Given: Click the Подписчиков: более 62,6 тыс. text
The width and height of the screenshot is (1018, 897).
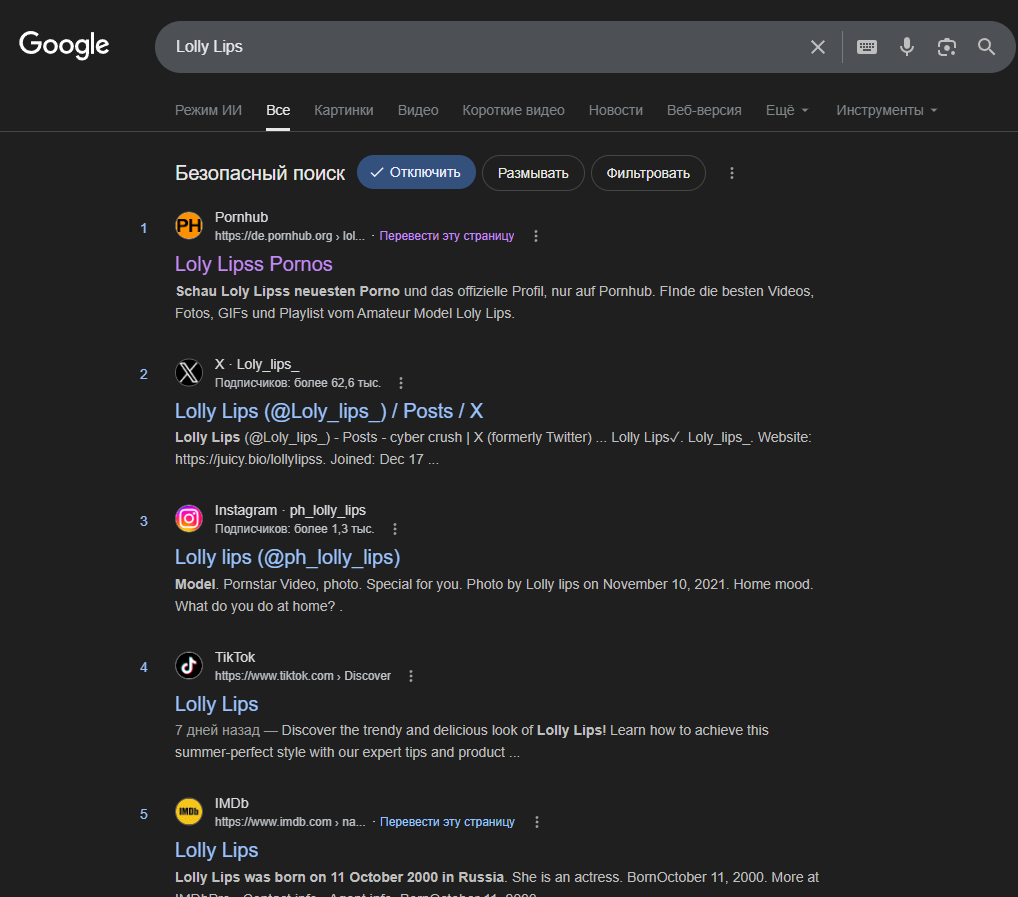Looking at the screenshot, I should point(298,383).
